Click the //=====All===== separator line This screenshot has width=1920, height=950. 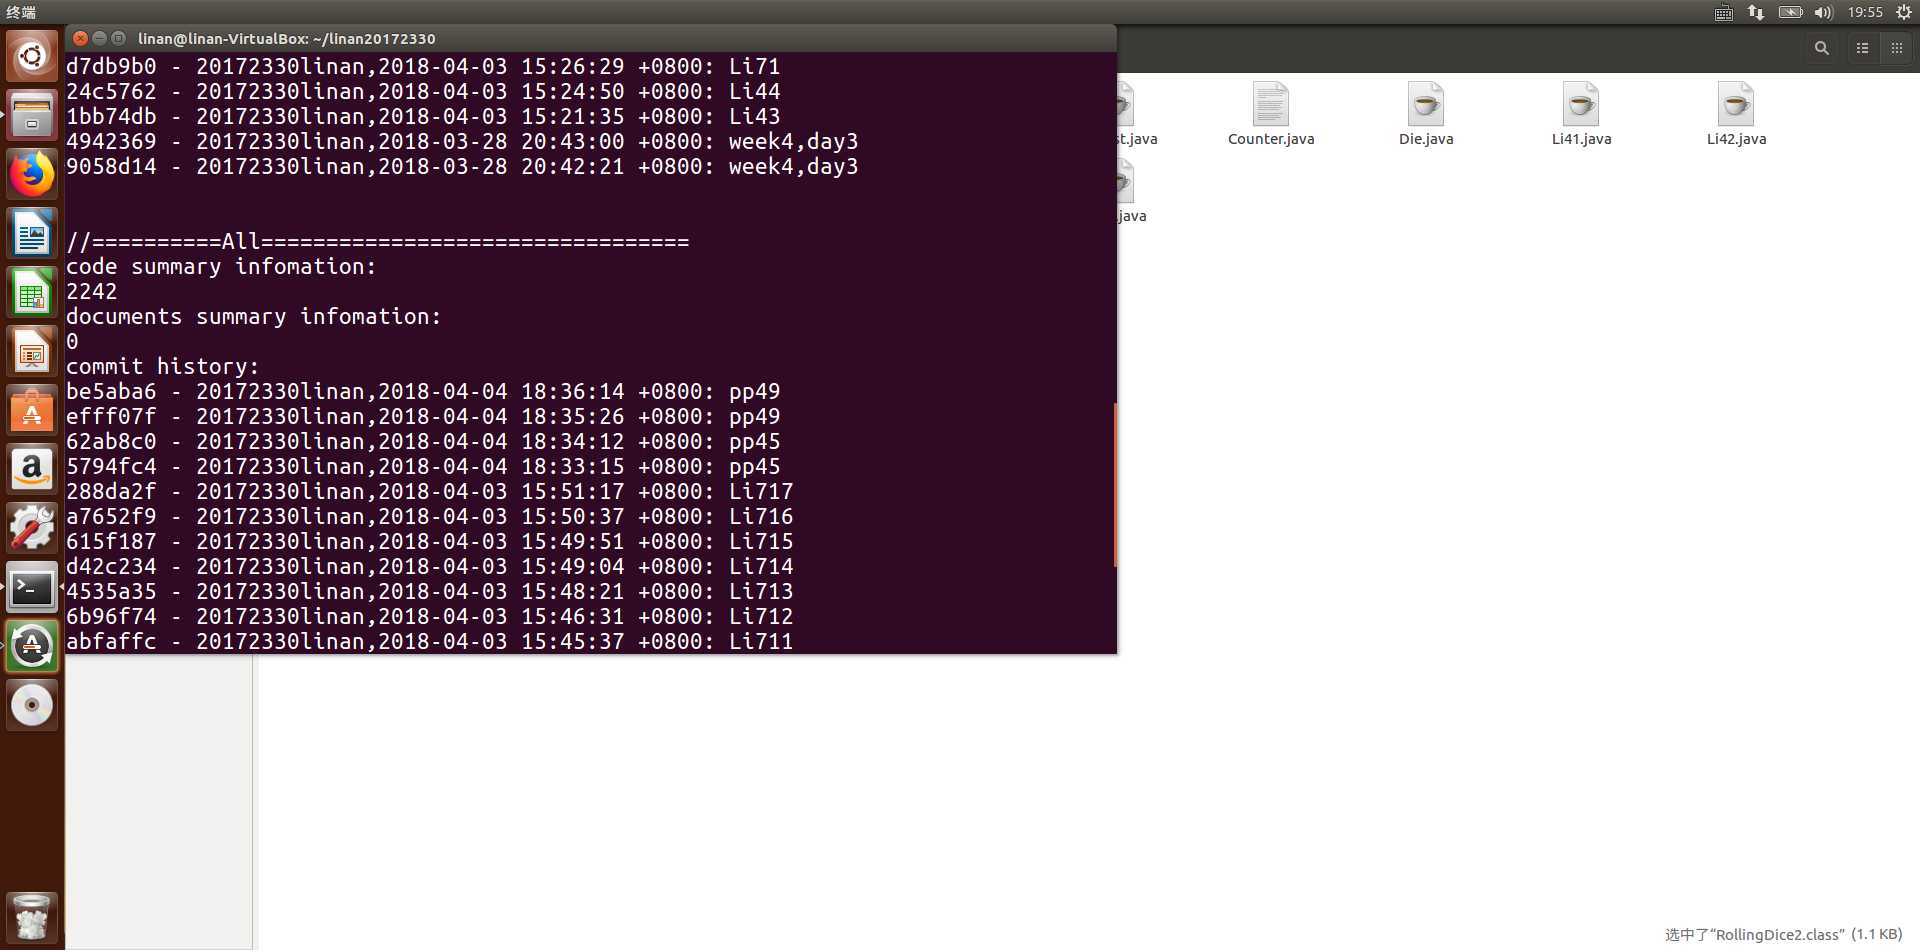[378, 241]
